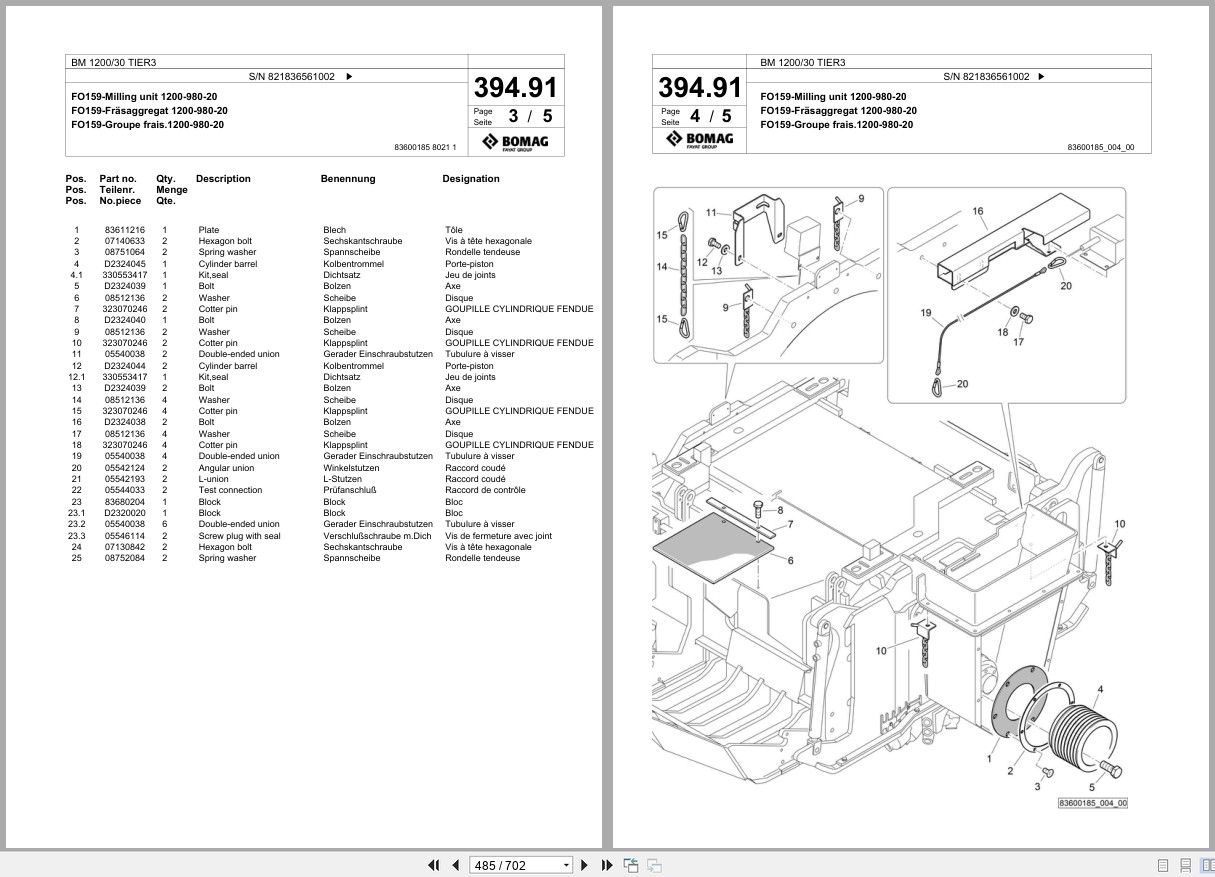Click part number 05542124
Viewport: 1215px width, 877px height.
click(124, 468)
